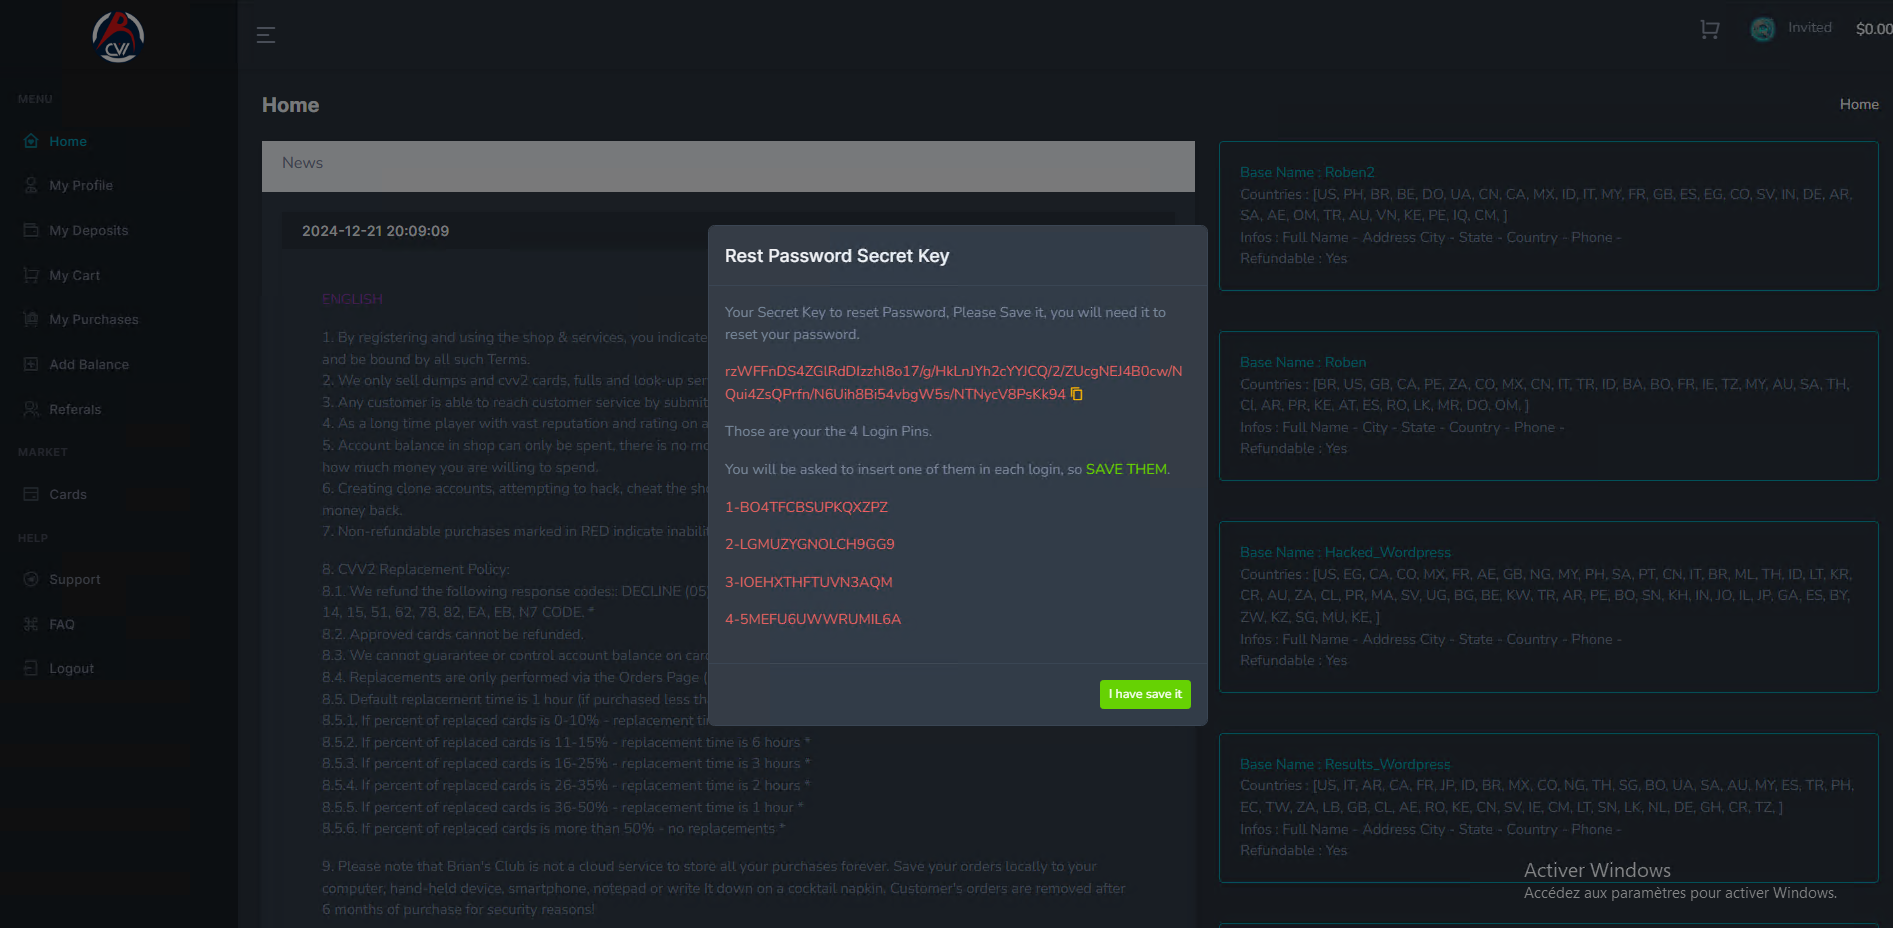The image size is (1893, 928).
Task: Click the green "SAVE THEM" text
Action: click(x=1126, y=469)
